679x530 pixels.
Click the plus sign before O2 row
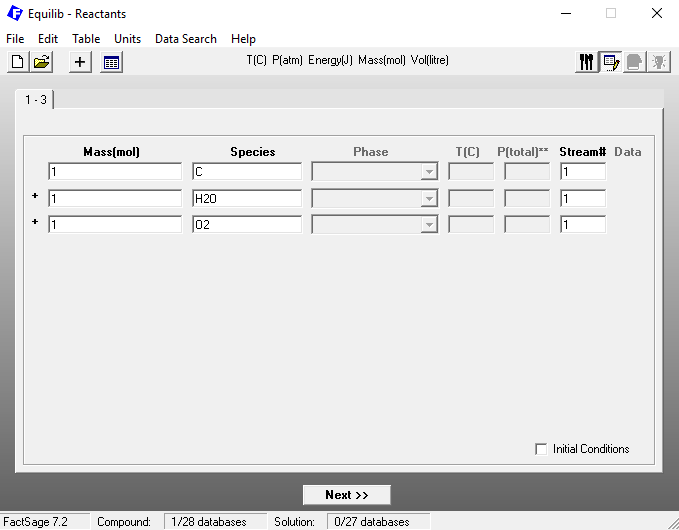(35, 222)
